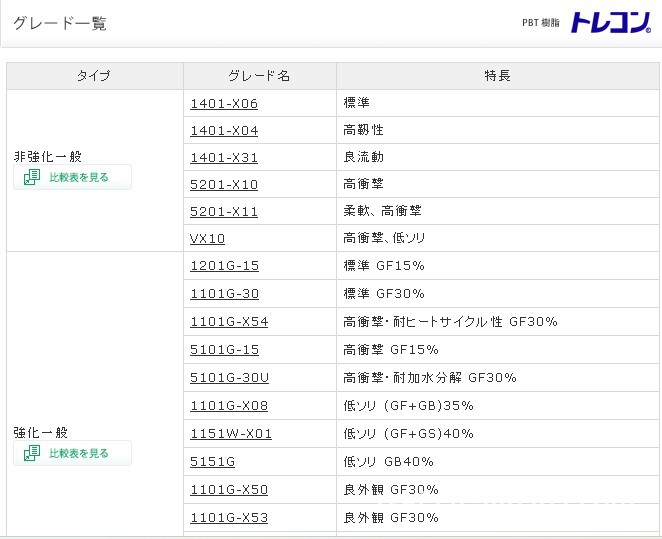The height and width of the screenshot is (539, 662).
Task: Open 比較表を見る button for 非強化一般
Action: pos(78,178)
